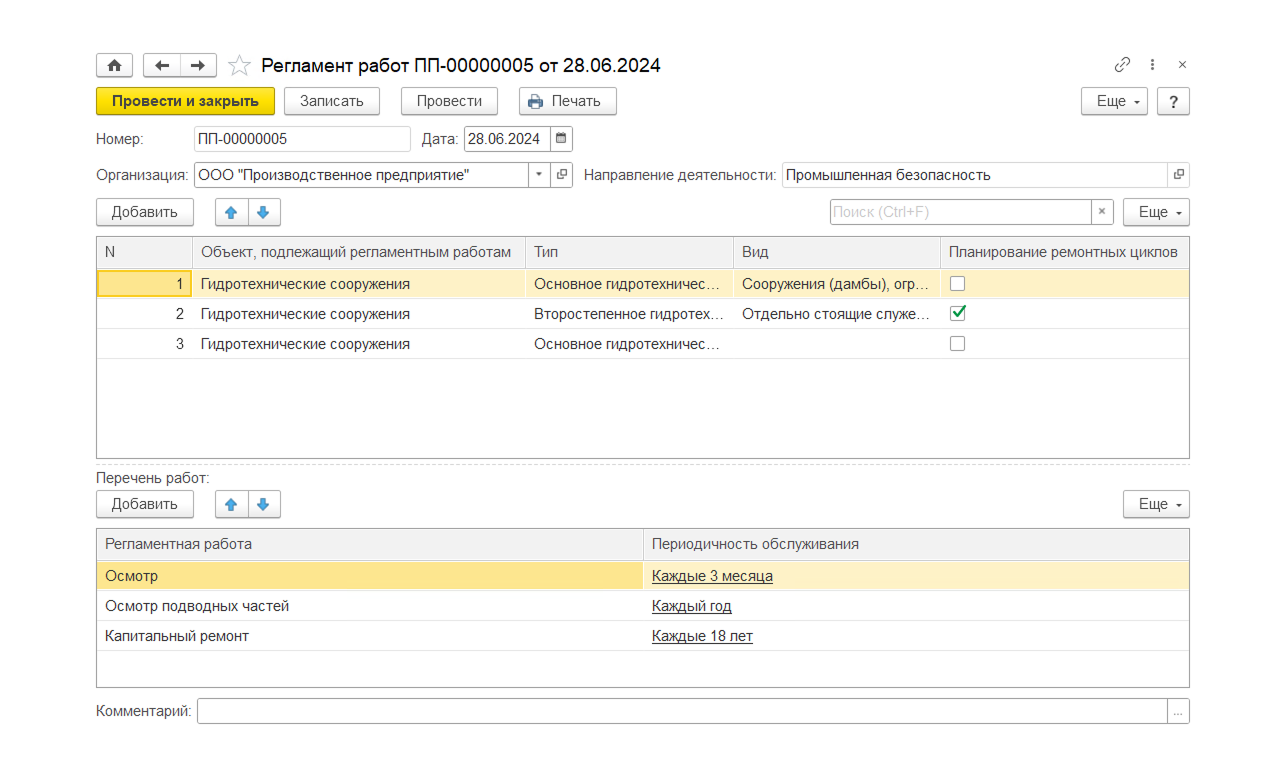Click the Тип column header
The height and width of the screenshot is (781, 1282).
[629, 252]
